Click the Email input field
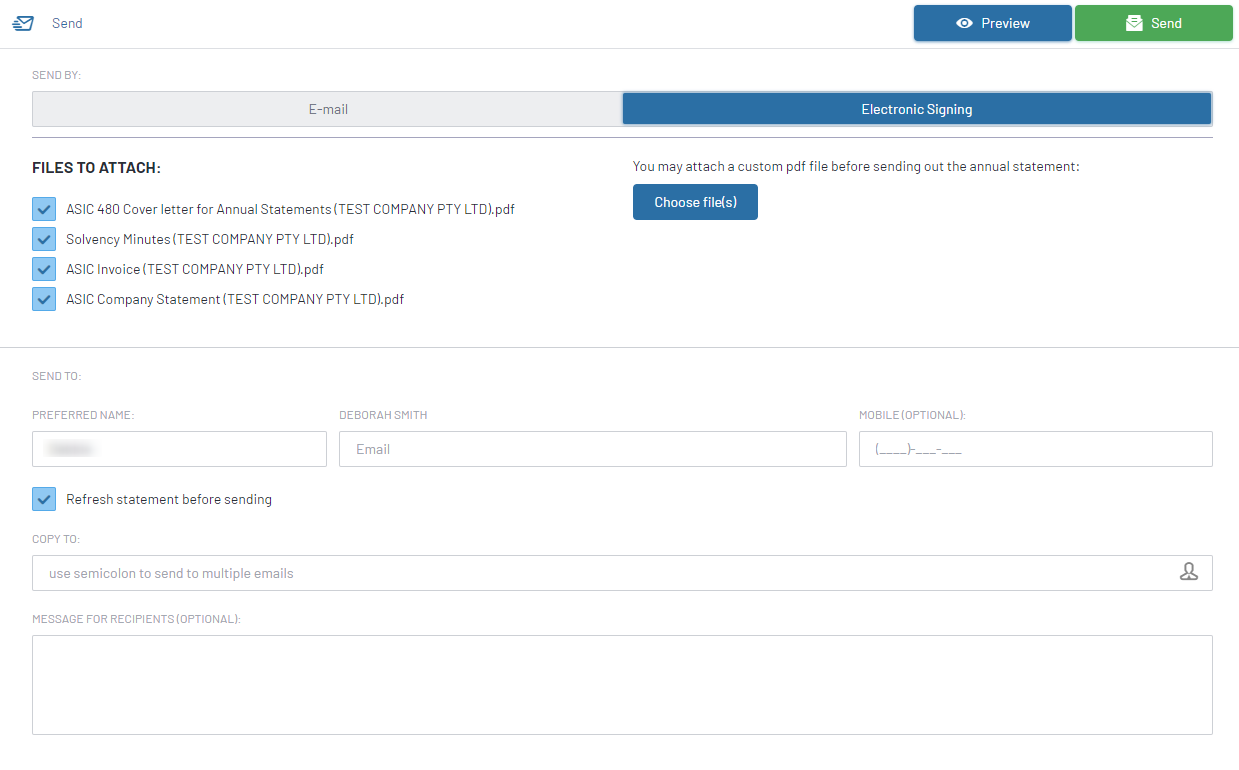Image resolution: width=1239 pixels, height=770 pixels. tap(593, 448)
